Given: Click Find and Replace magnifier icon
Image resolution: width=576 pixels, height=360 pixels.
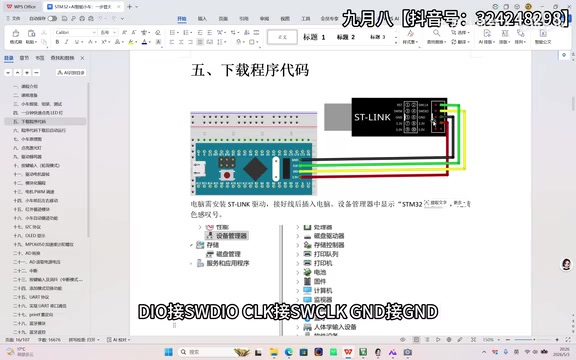Looking at the screenshot, I should point(436,33).
